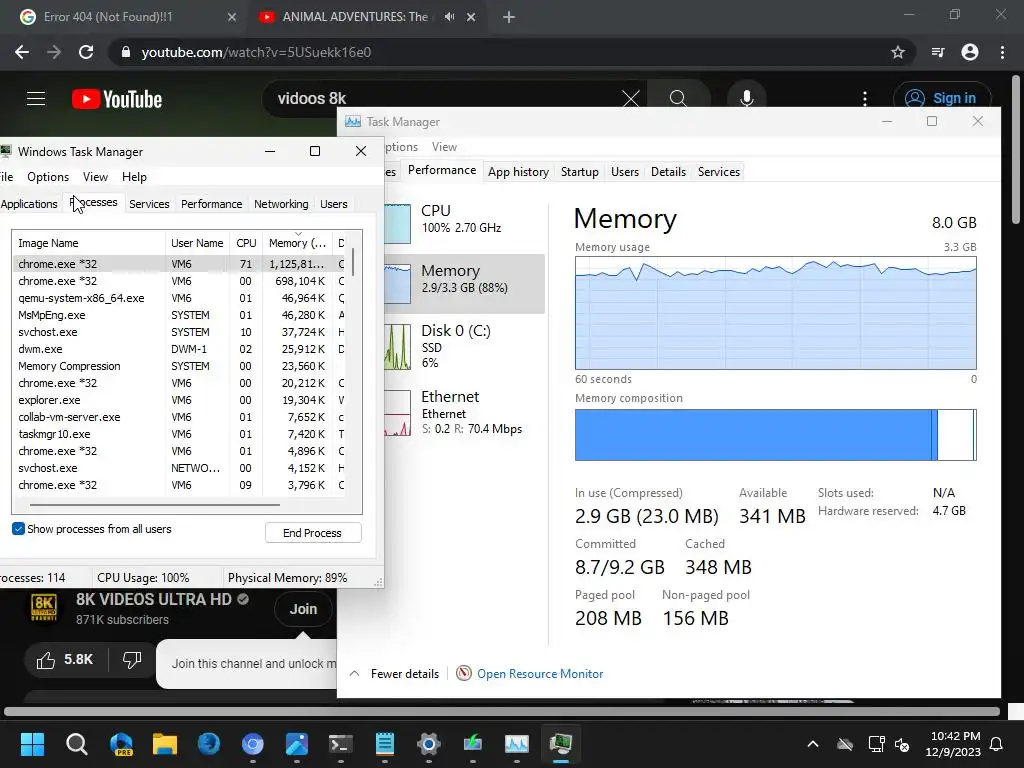The image size is (1024, 768).
Task: Open the browser media control icon
Action: point(938,52)
